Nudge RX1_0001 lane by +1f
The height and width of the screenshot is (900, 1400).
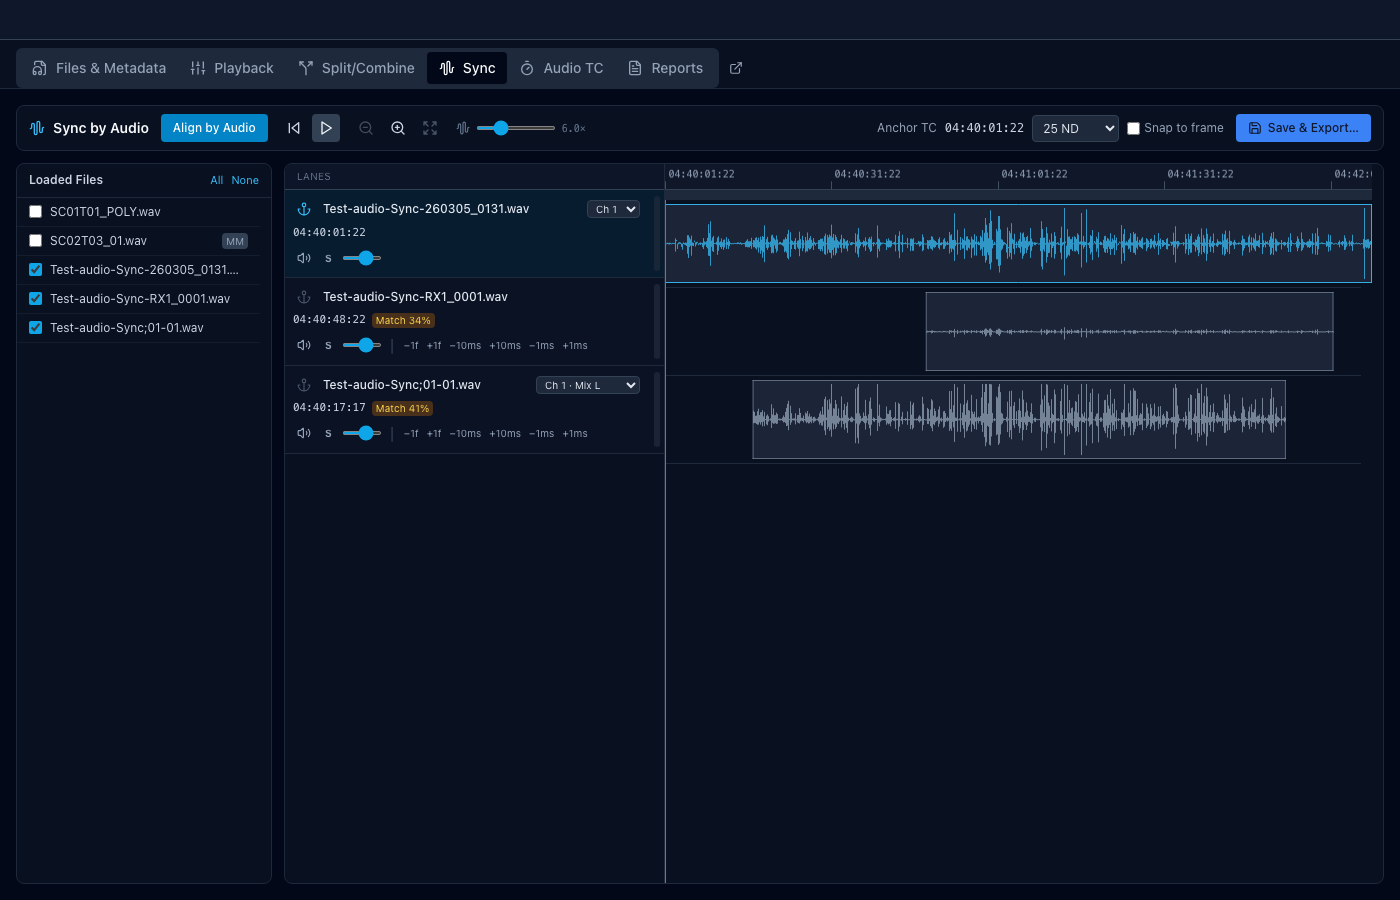(x=434, y=346)
